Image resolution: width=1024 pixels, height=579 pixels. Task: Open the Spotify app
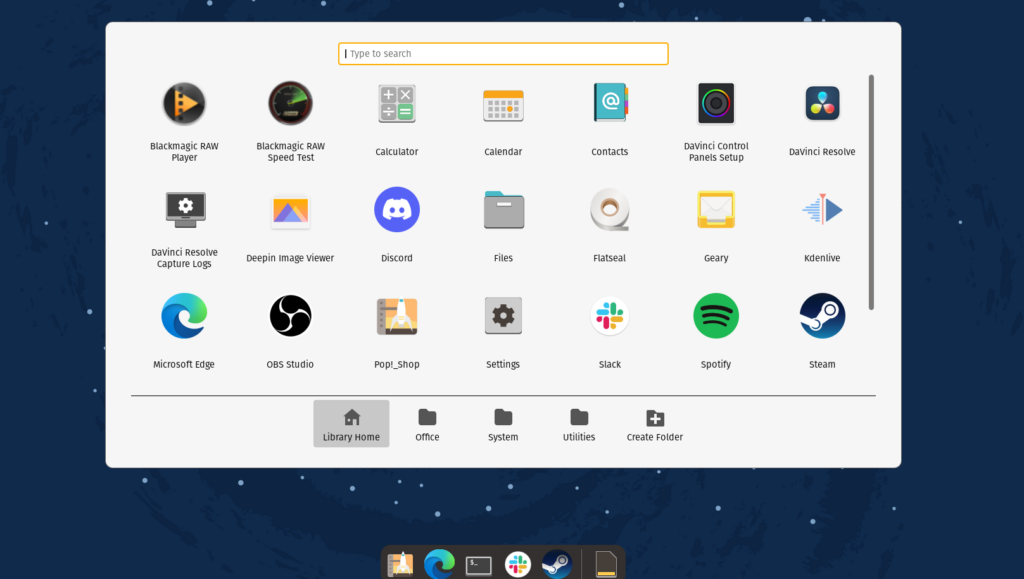(716, 316)
